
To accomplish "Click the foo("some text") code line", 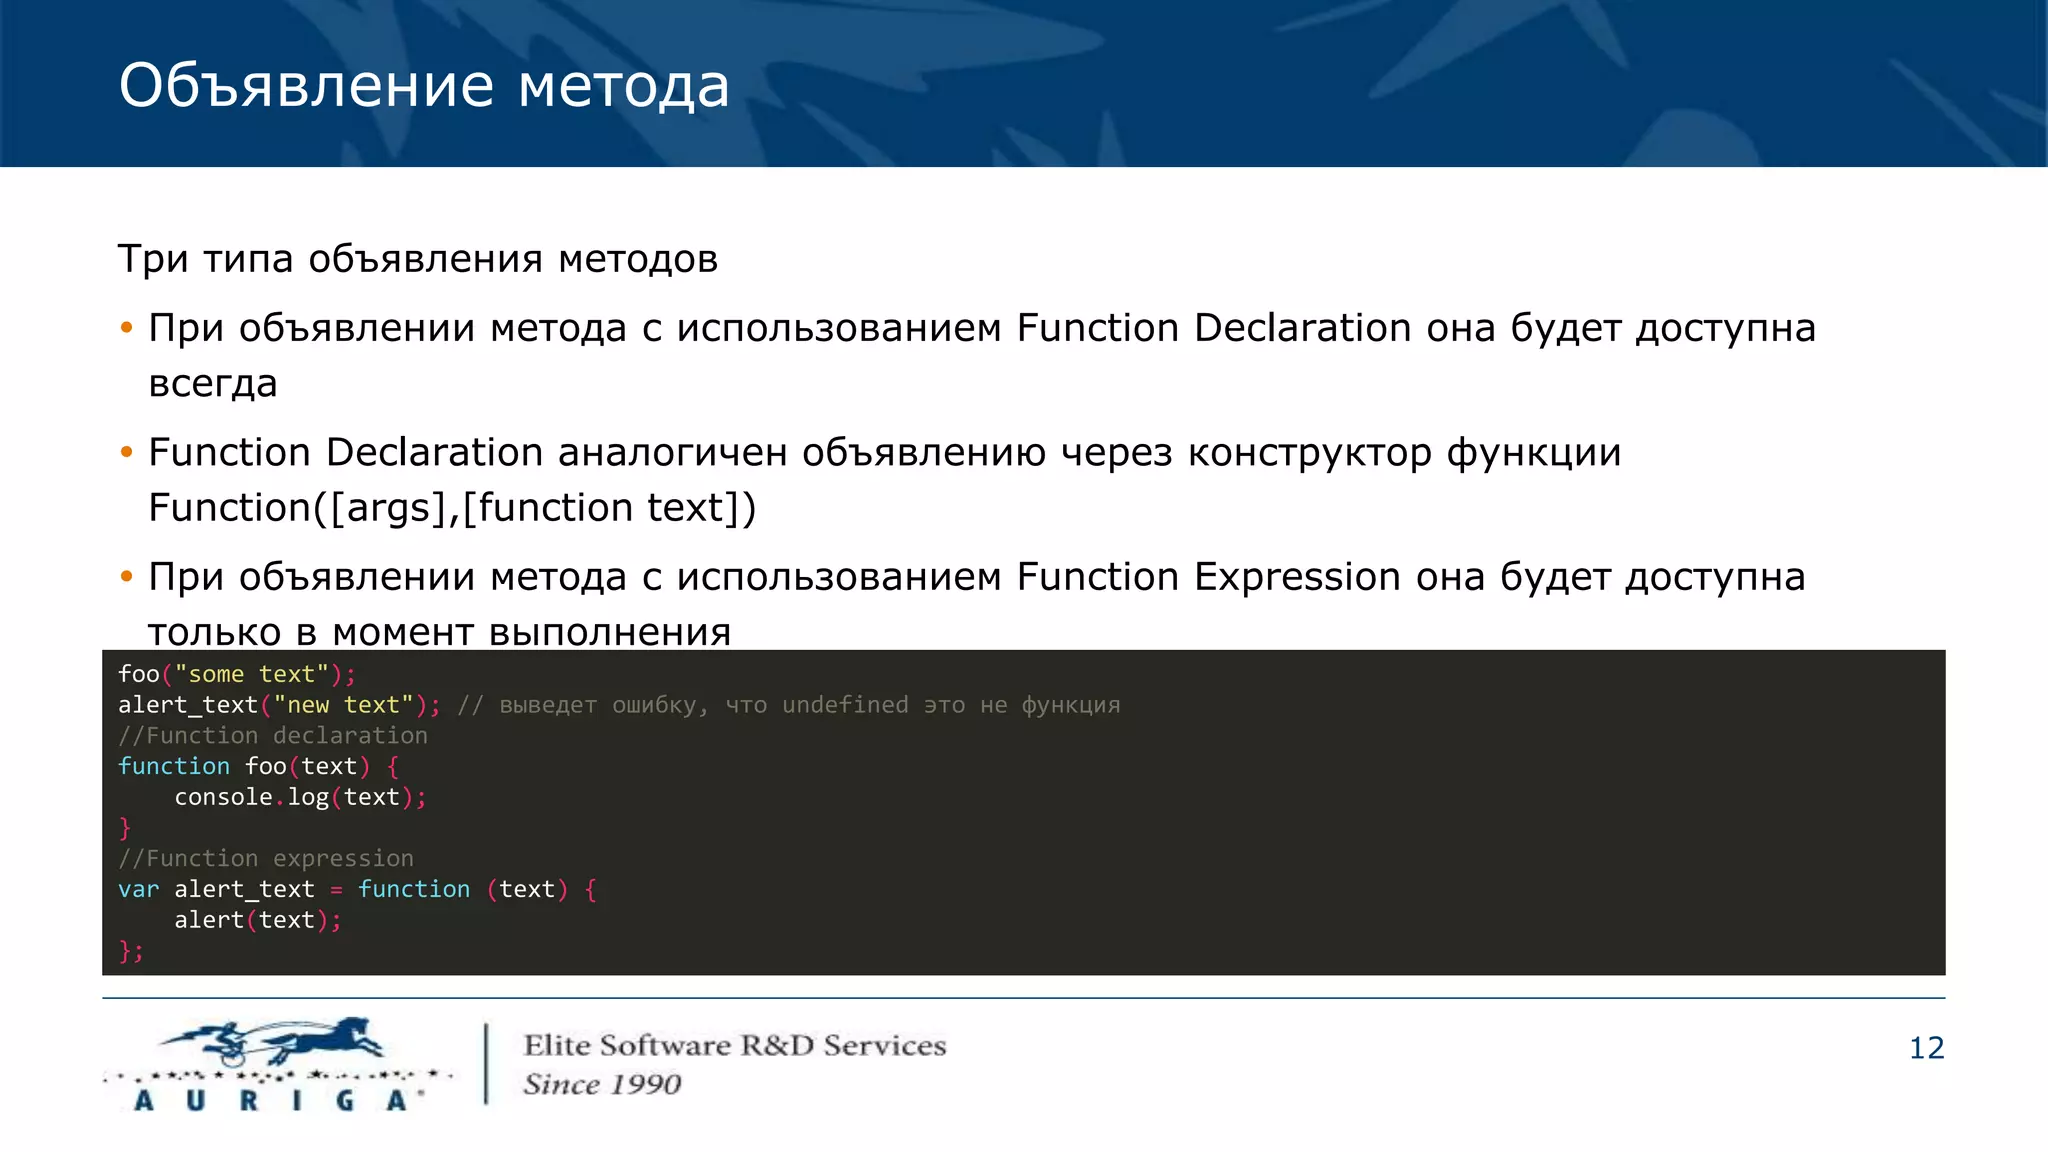I will coord(236,674).
